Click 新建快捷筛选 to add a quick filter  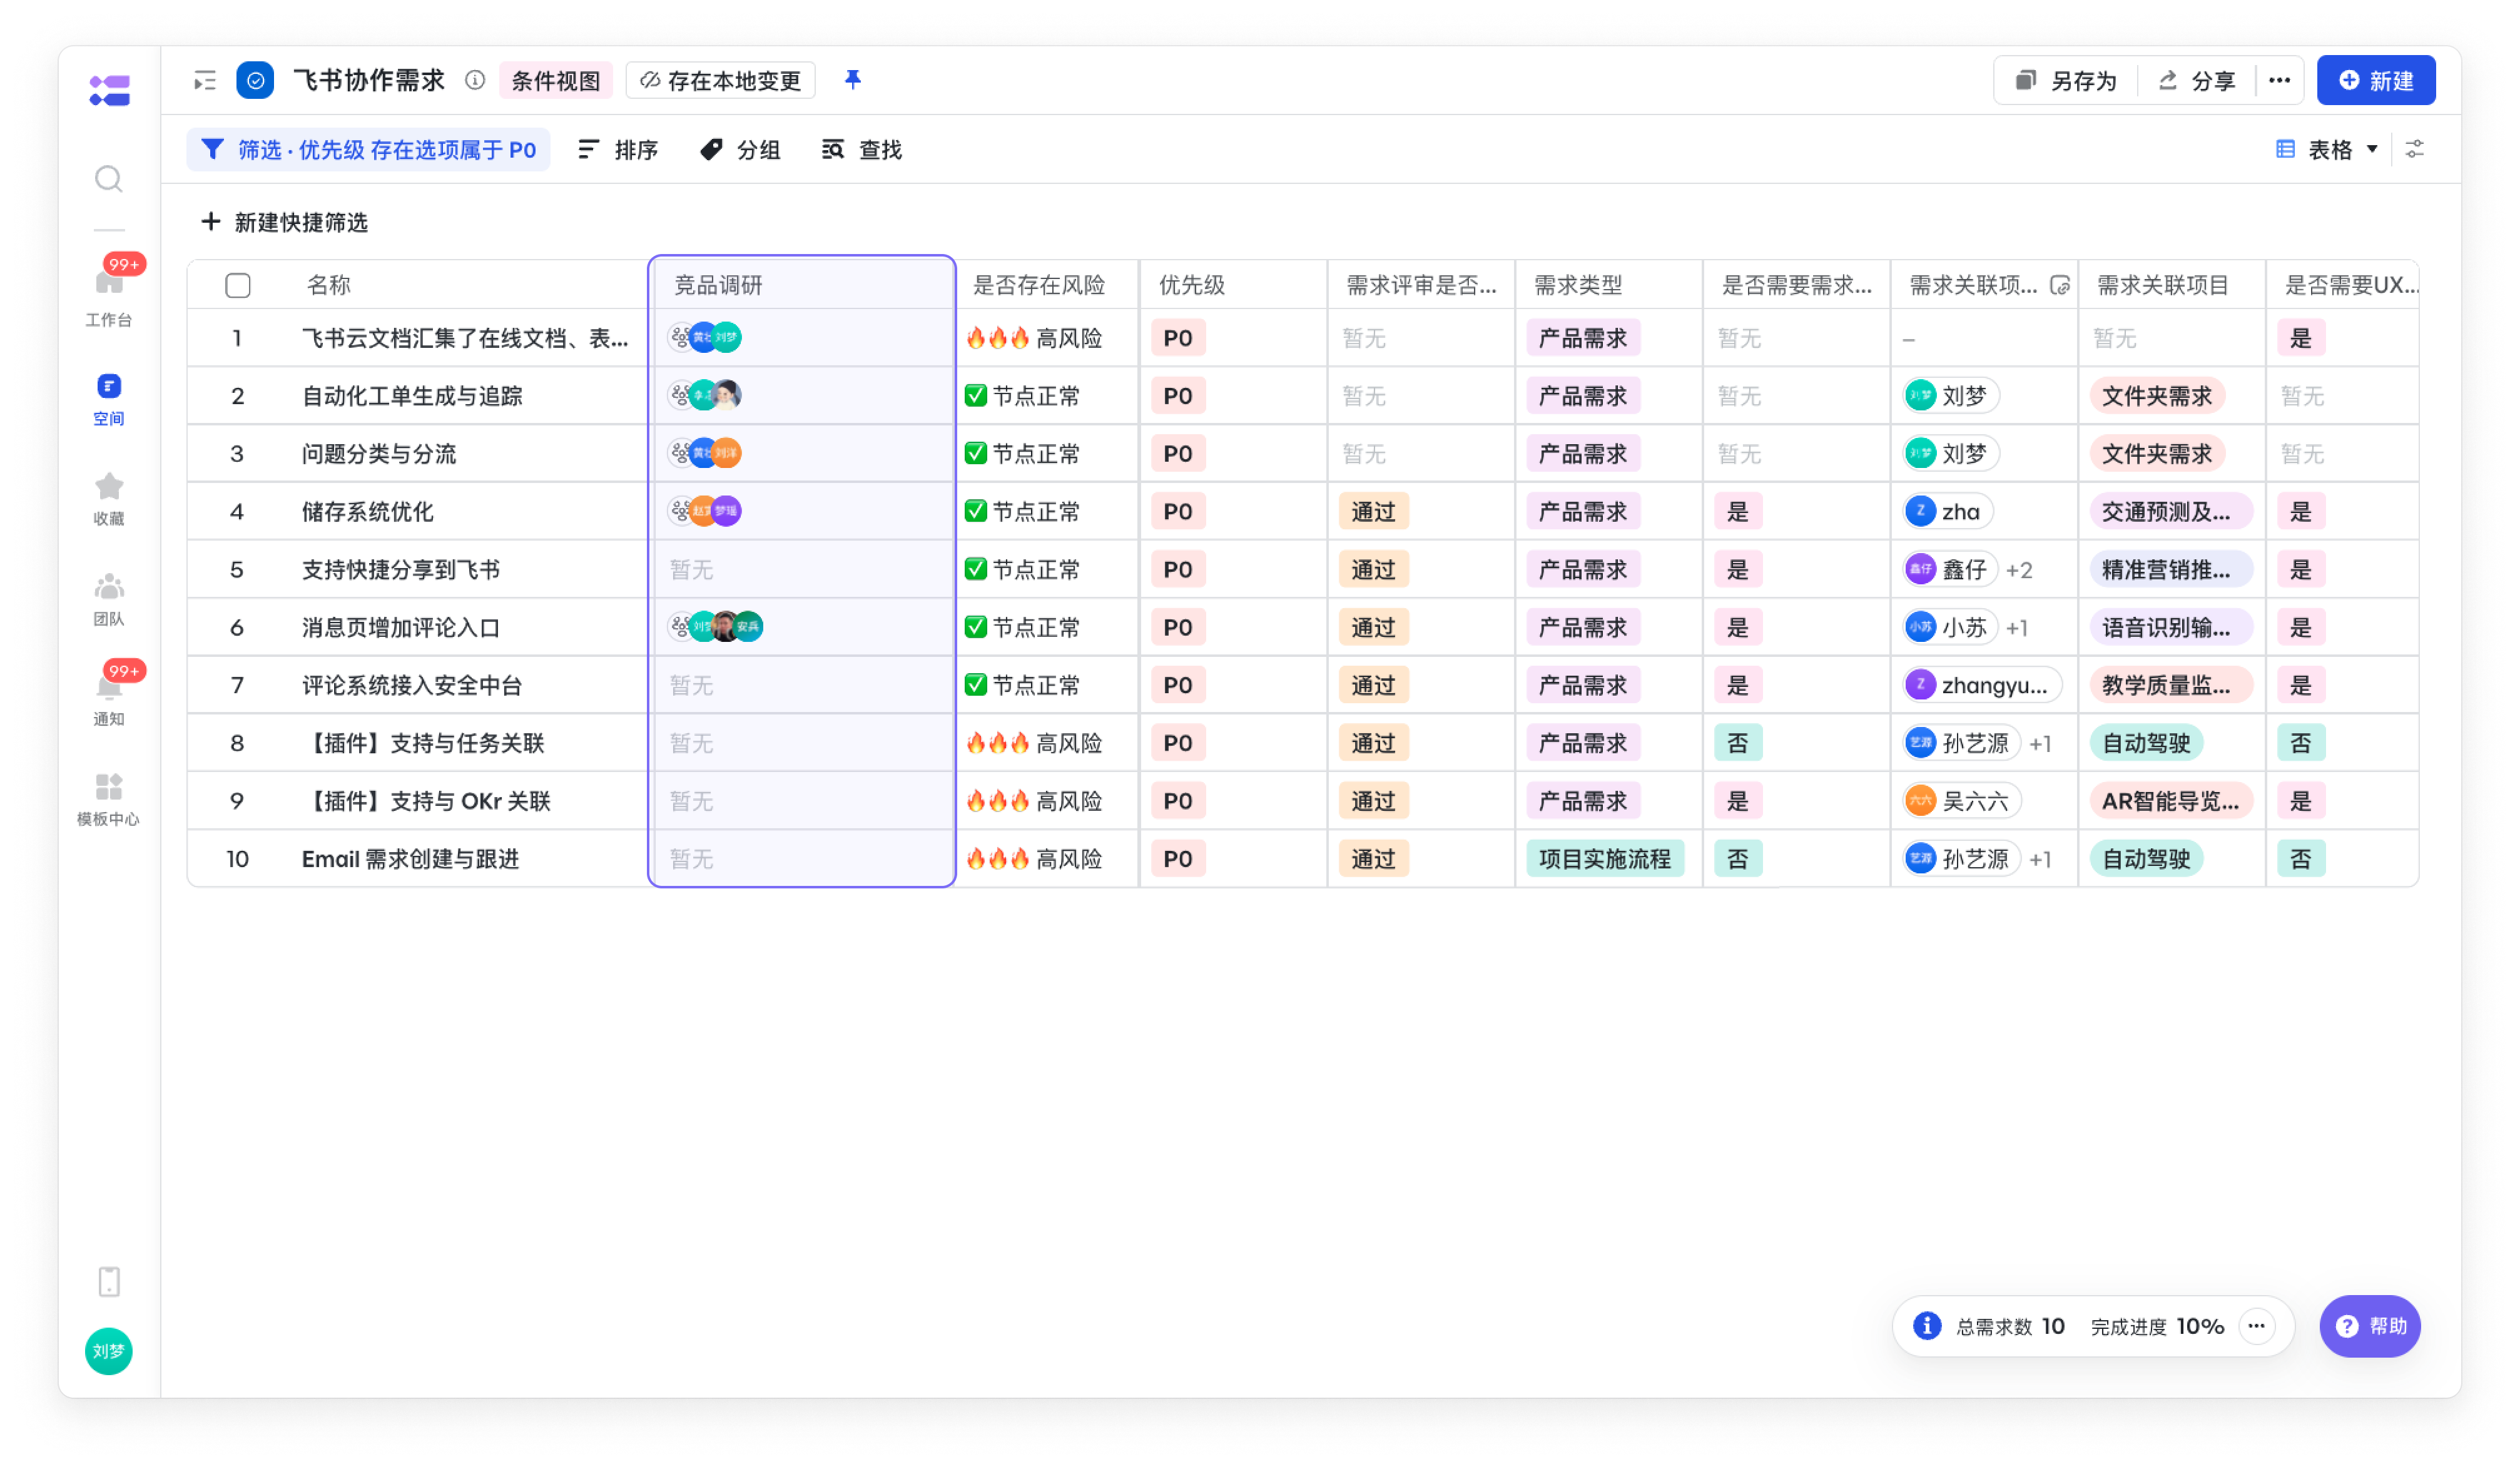(285, 222)
